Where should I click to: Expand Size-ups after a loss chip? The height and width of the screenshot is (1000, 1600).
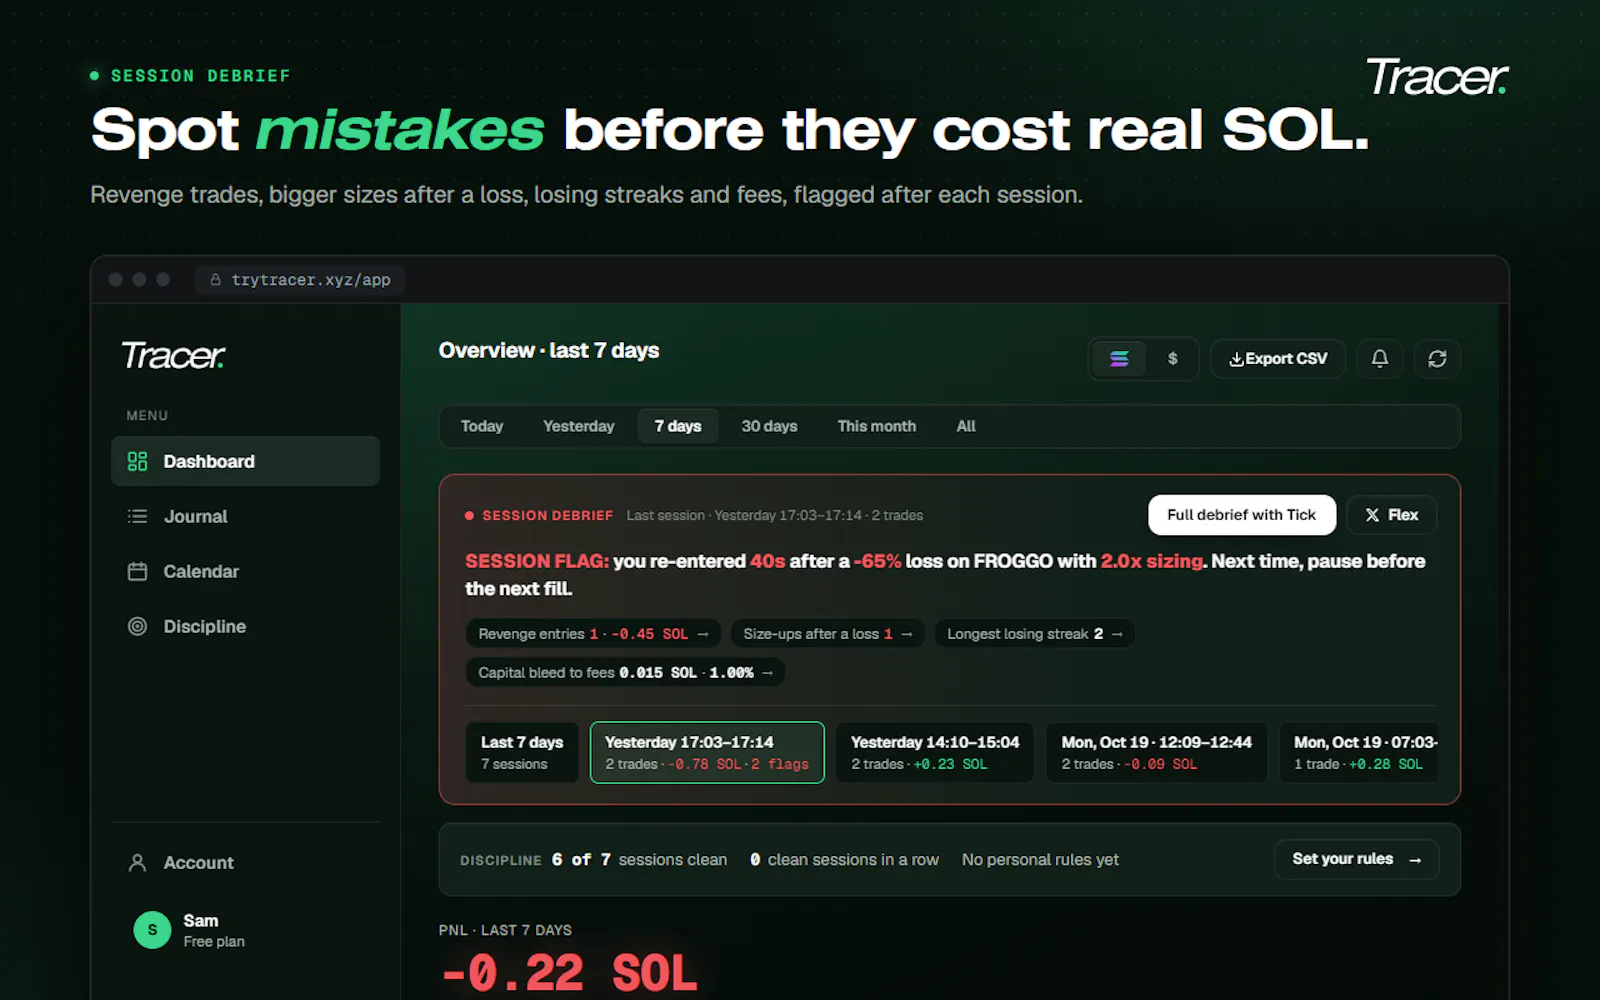[x=827, y=634]
